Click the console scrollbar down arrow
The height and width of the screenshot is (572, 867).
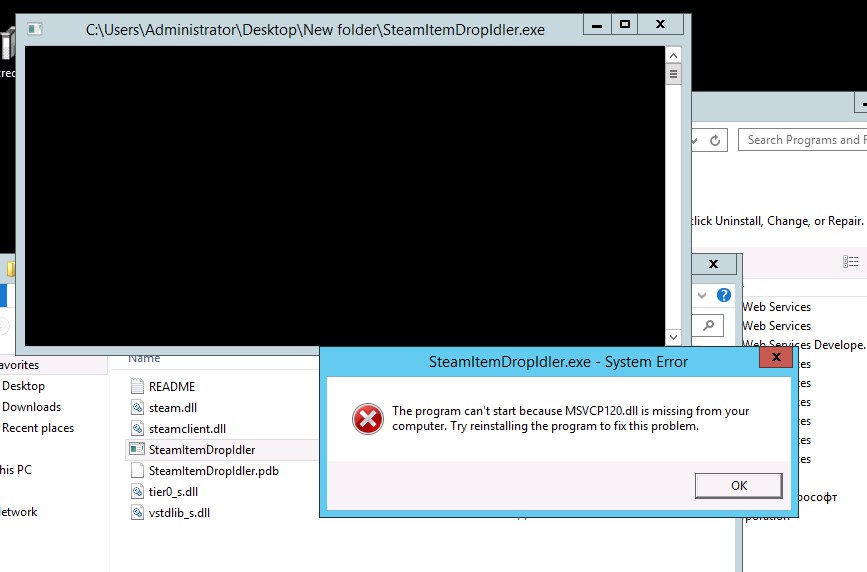[673, 337]
